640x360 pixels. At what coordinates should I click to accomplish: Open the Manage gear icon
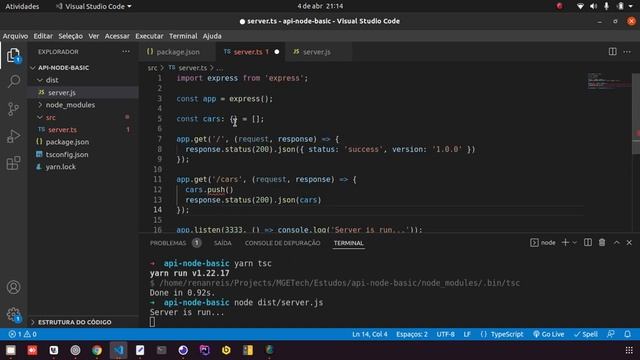point(13,315)
